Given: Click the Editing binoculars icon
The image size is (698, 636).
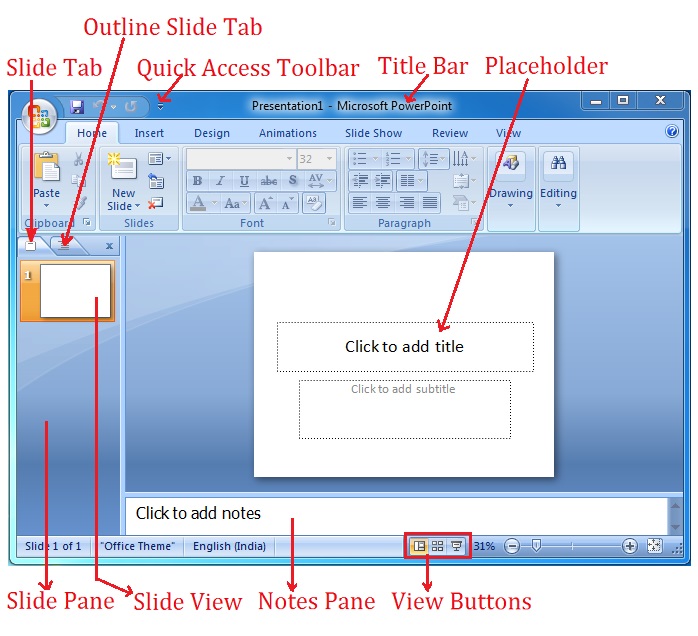Looking at the screenshot, I should pyautogui.click(x=558, y=163).
